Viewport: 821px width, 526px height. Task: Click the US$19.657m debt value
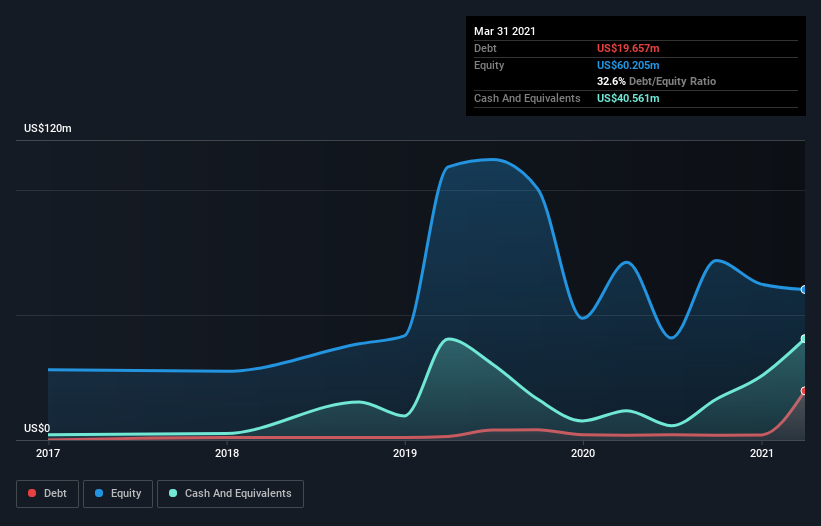pos(628,48)
